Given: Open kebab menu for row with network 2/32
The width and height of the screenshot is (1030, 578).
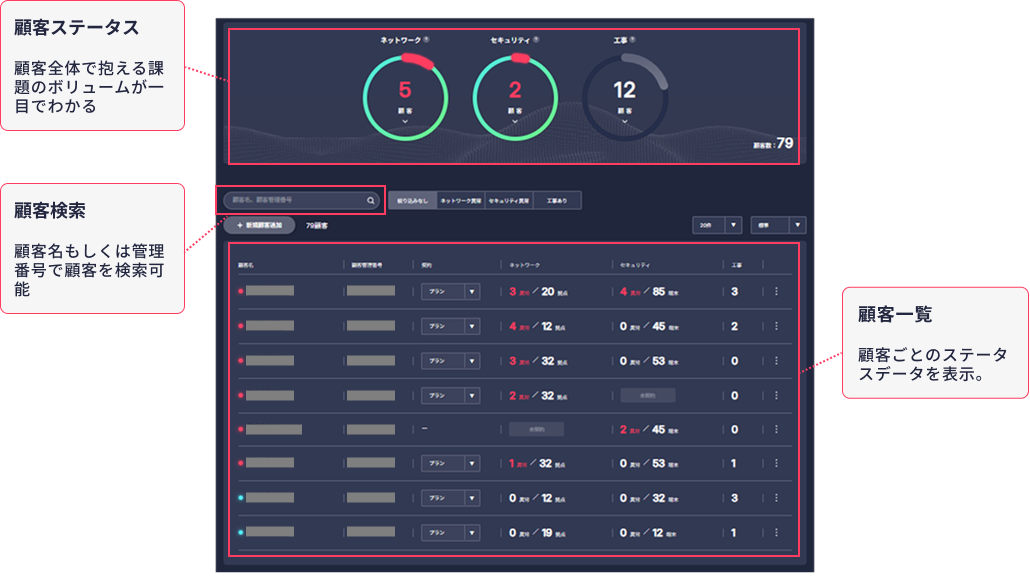Looking at the screenshot, I should pos(776,395).
